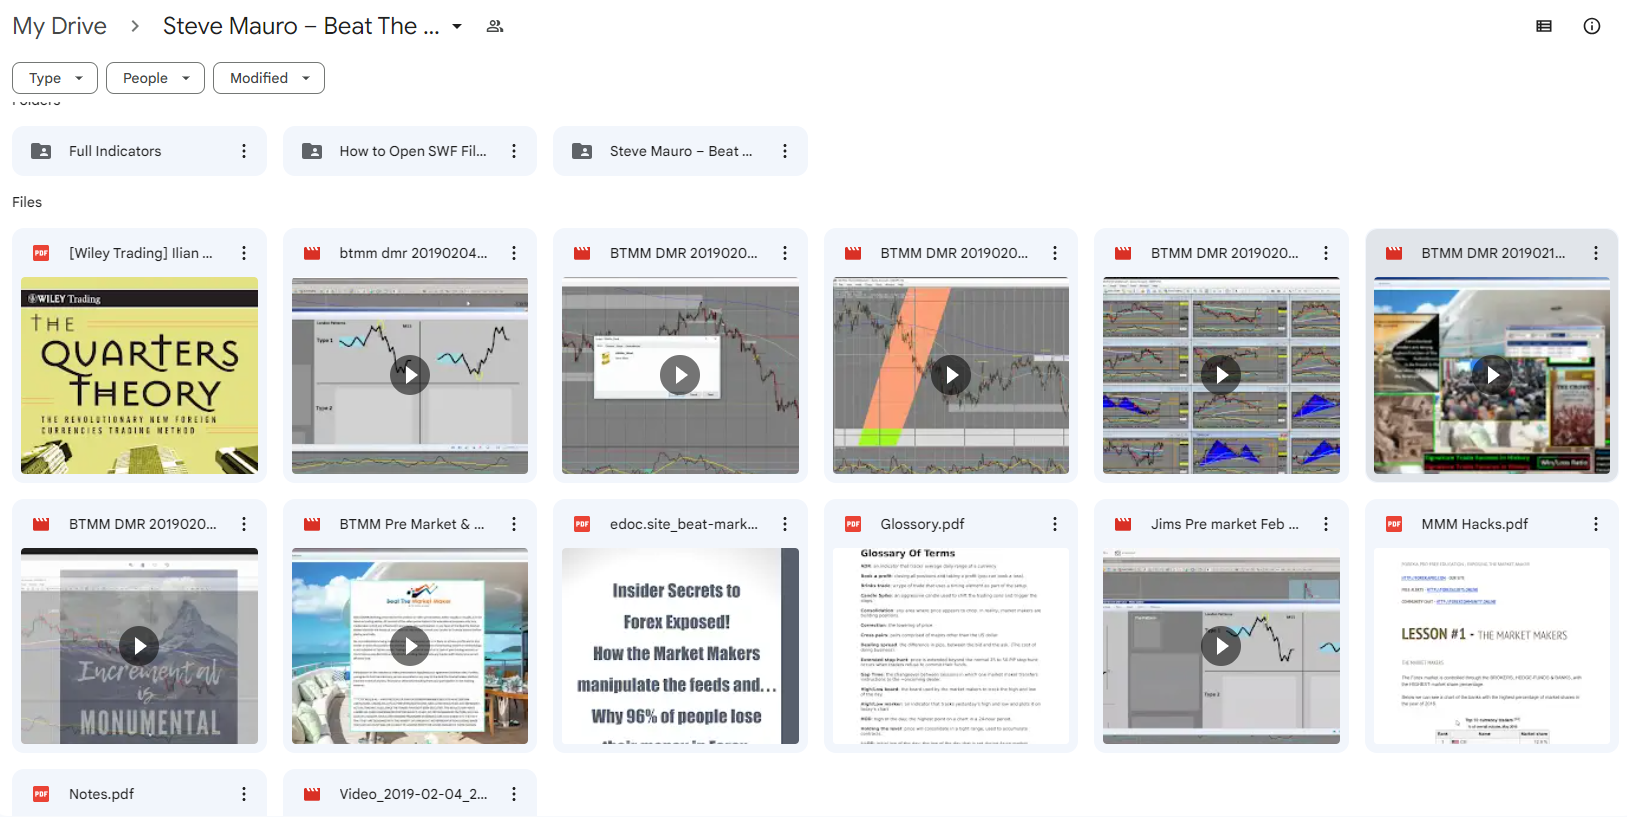Open more actions for edoc.site_beat-mark... PDF
The height and width of the screenshot is (817, 1627).
pyautogui.click(x=785, y=524)
